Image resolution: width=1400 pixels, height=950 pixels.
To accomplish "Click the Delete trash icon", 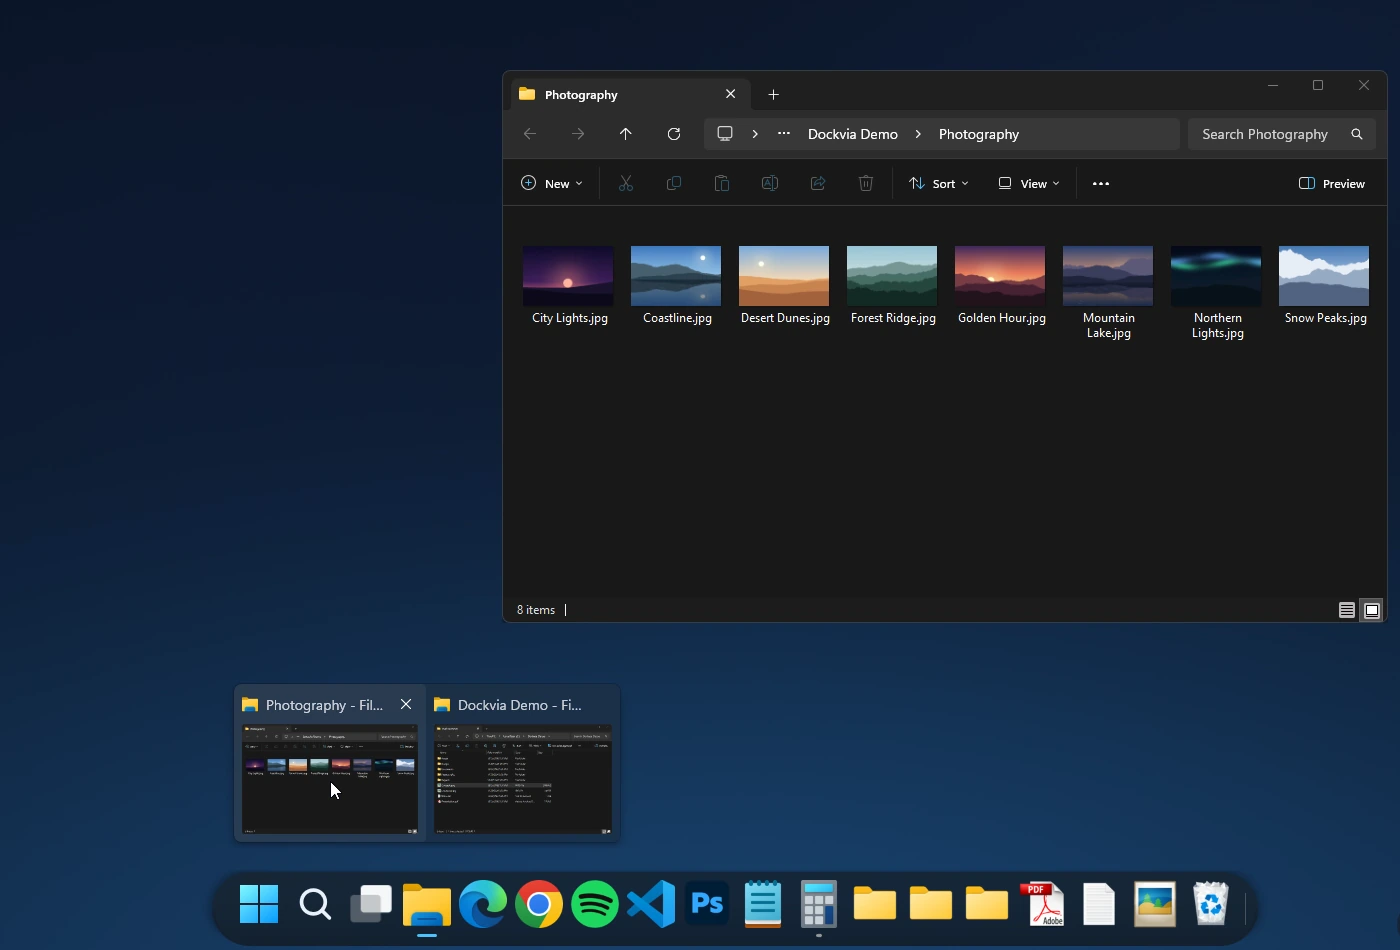I will point(866,183).
